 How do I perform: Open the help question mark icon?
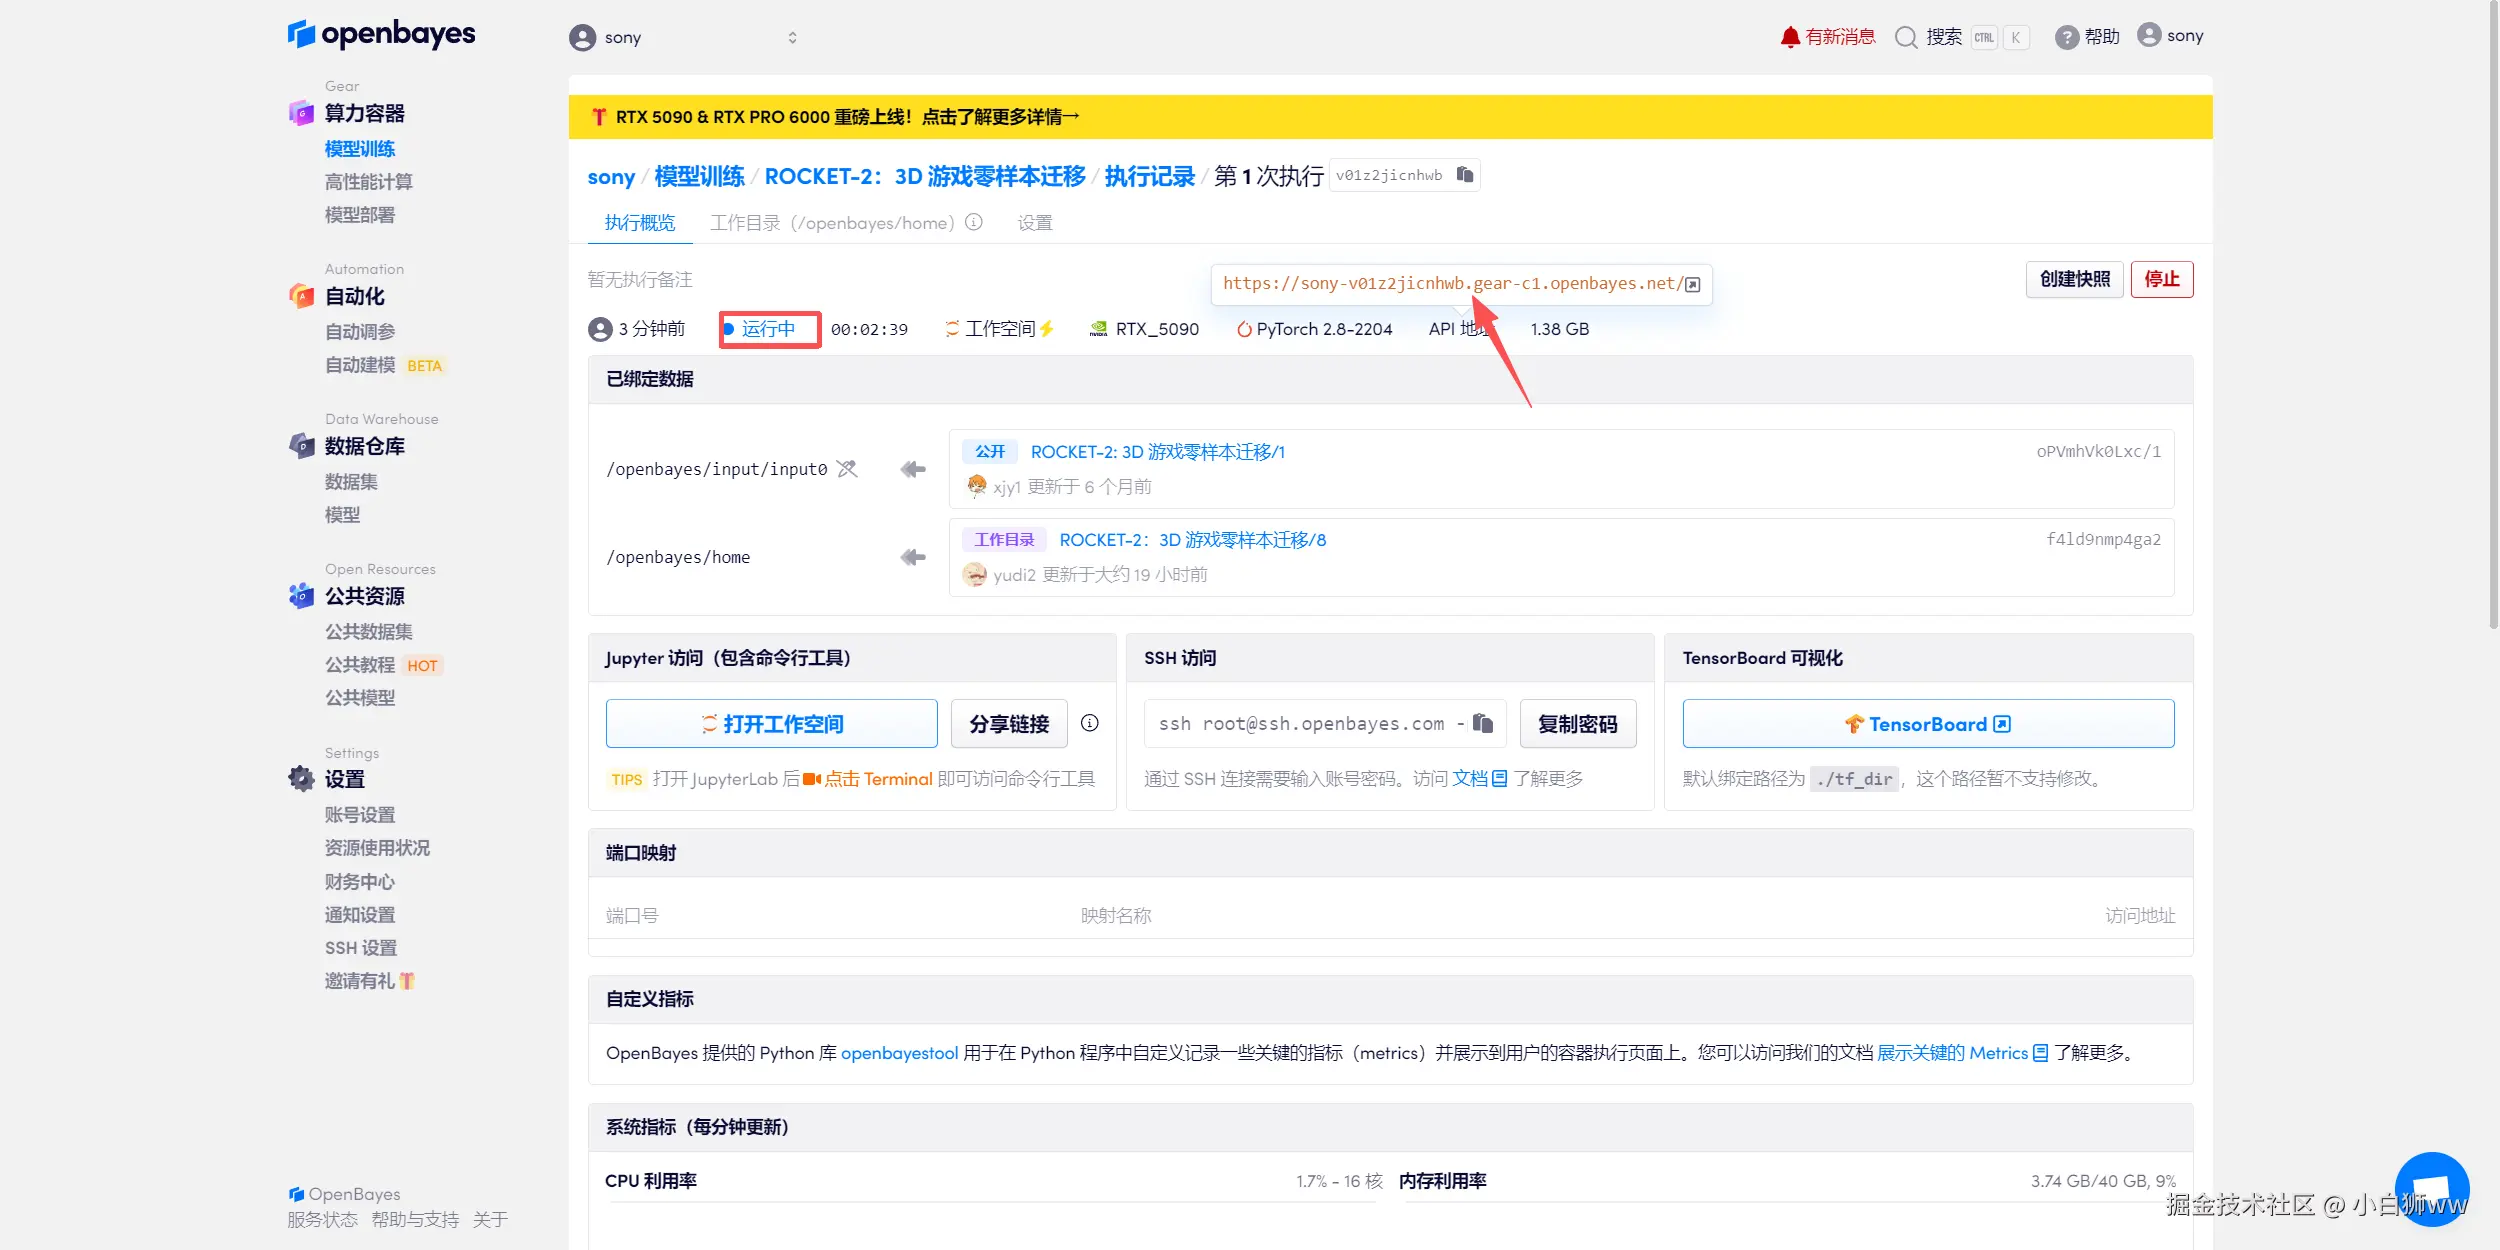pos(2066,37)
